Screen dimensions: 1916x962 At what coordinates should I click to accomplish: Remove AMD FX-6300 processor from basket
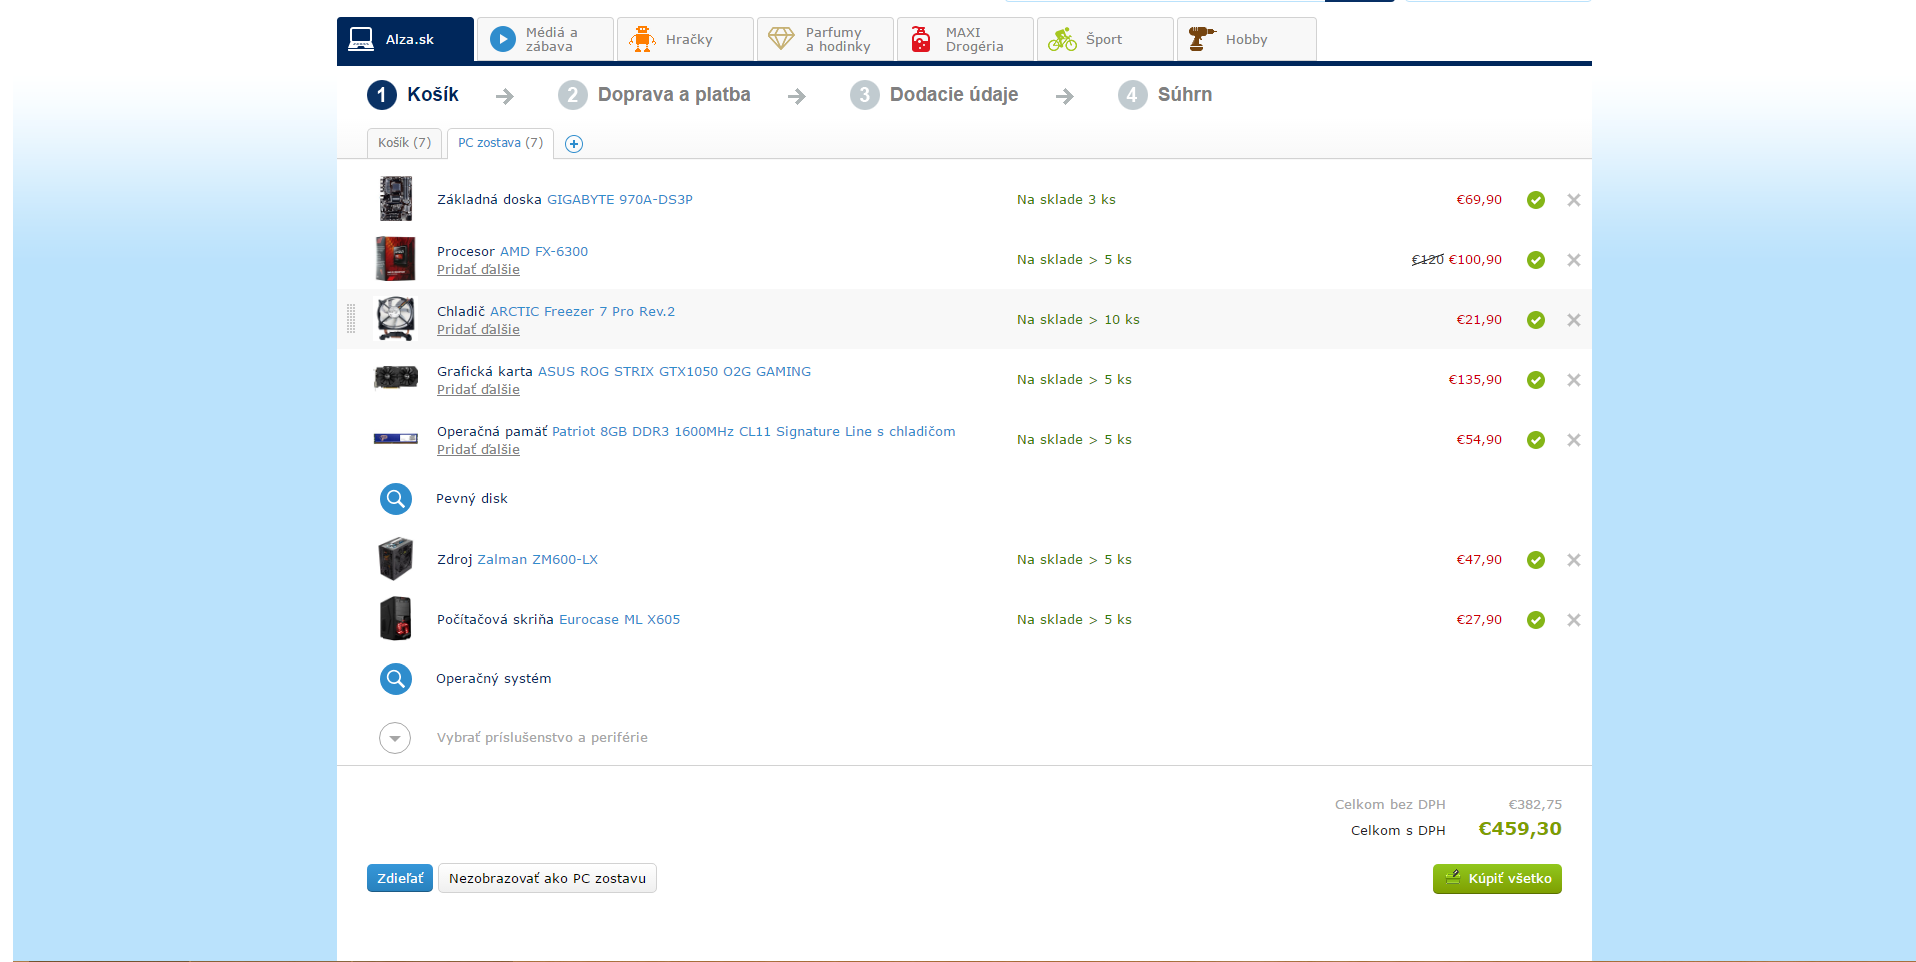(1574, 260)
